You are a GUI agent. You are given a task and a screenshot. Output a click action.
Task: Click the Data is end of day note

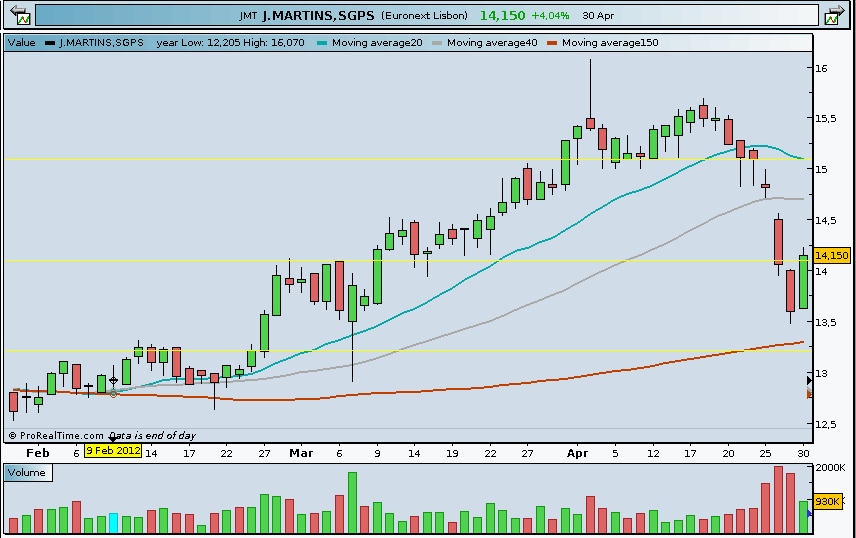(x=152, y=435)
